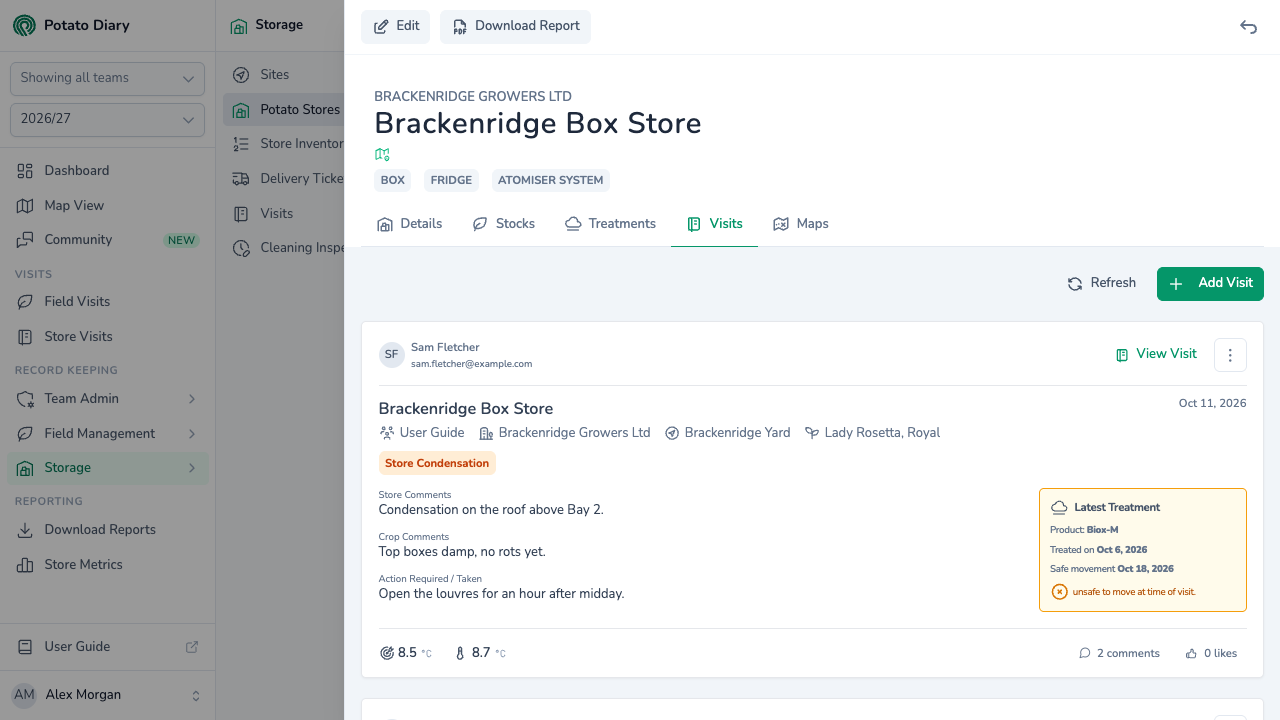Click the comments speech bubble icon
This screenshot has width=1280, height=720.
click(x=1085, y=653)
